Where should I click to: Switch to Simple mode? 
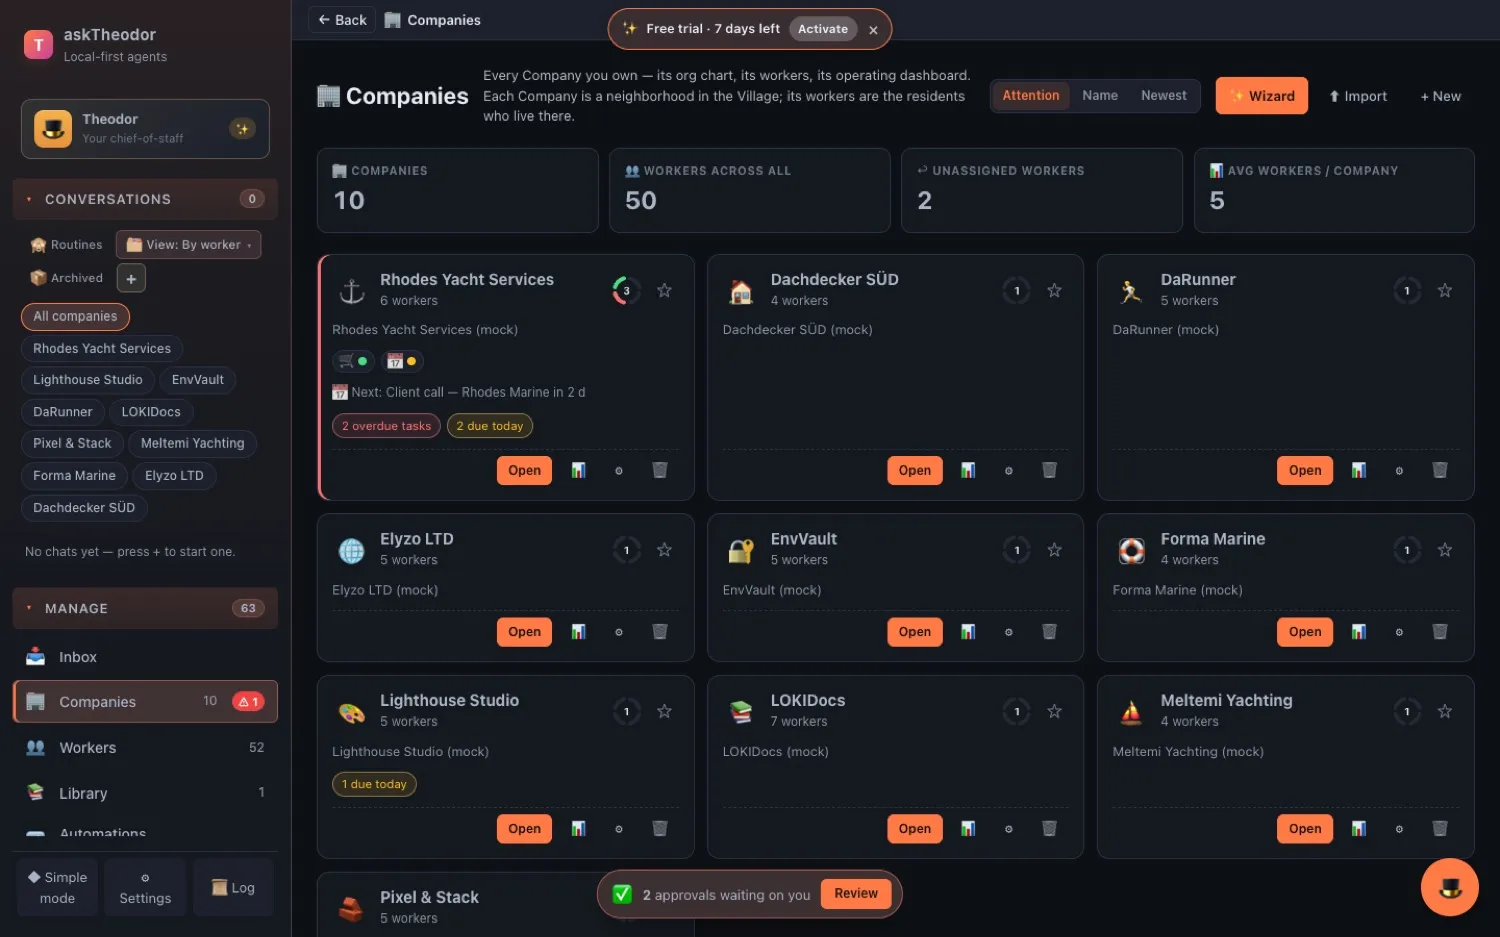click(x=57, y=888)
